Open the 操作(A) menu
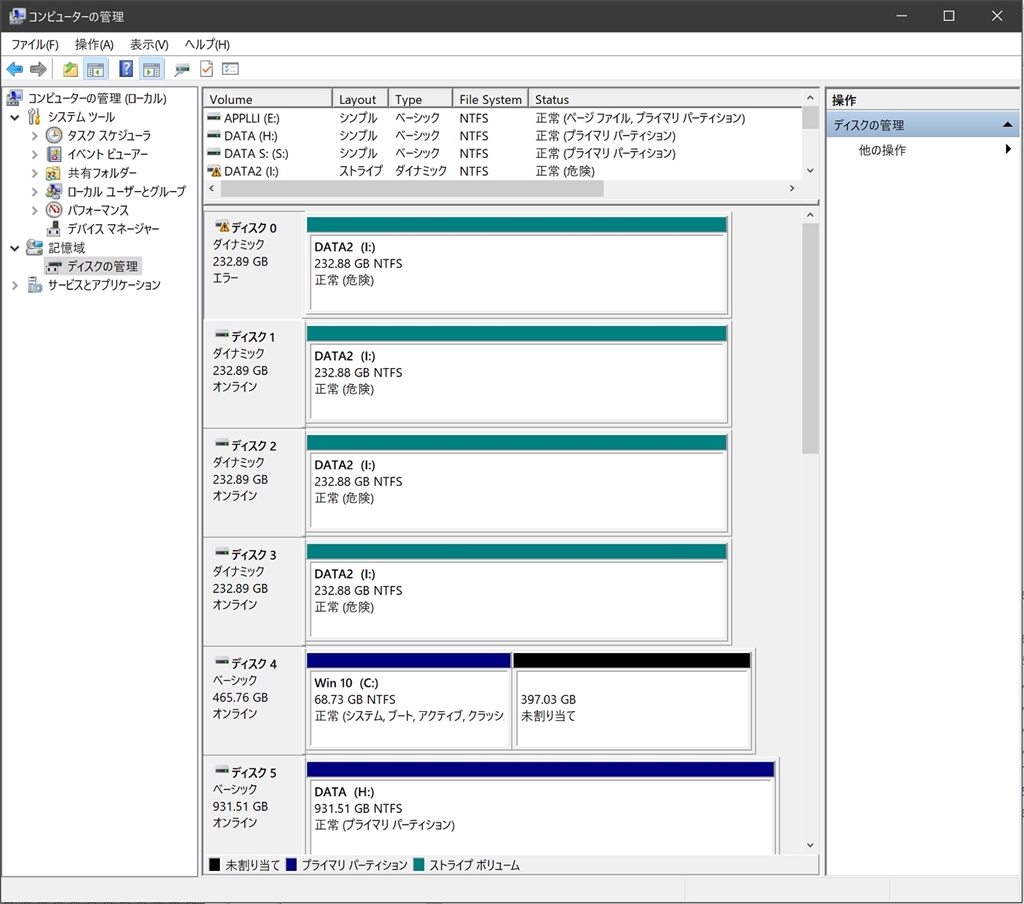The image size is (1024, 904). 94,45
